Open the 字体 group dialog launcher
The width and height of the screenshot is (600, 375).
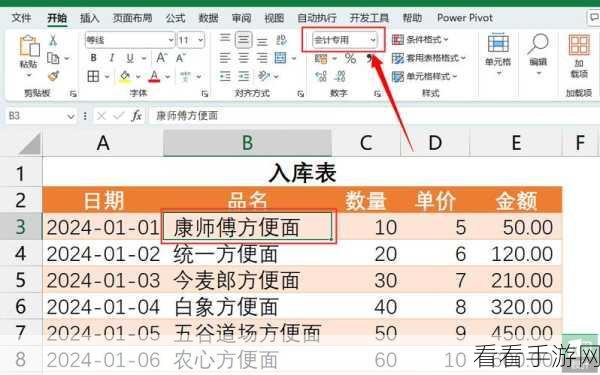205,93
